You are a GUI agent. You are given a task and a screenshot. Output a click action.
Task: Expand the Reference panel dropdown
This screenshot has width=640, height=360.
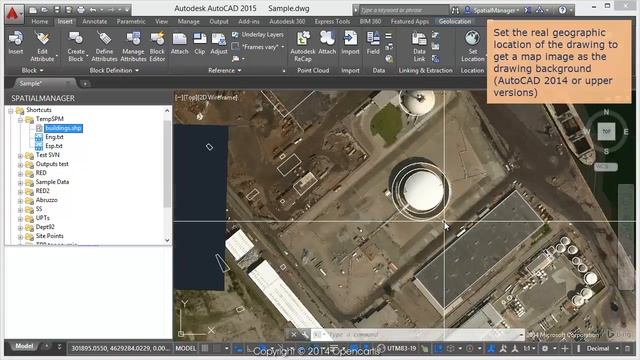pos(224,70)
